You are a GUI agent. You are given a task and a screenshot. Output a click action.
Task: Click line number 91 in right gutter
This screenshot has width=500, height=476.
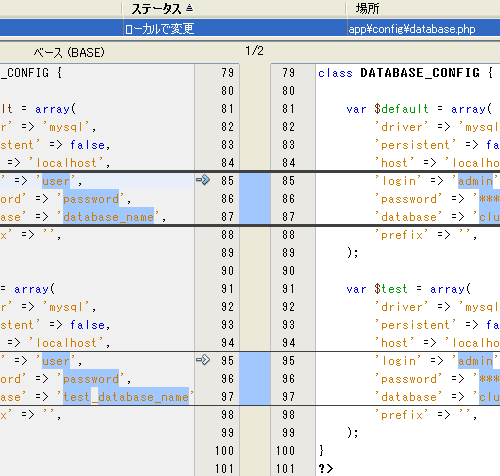coord(289,289)
